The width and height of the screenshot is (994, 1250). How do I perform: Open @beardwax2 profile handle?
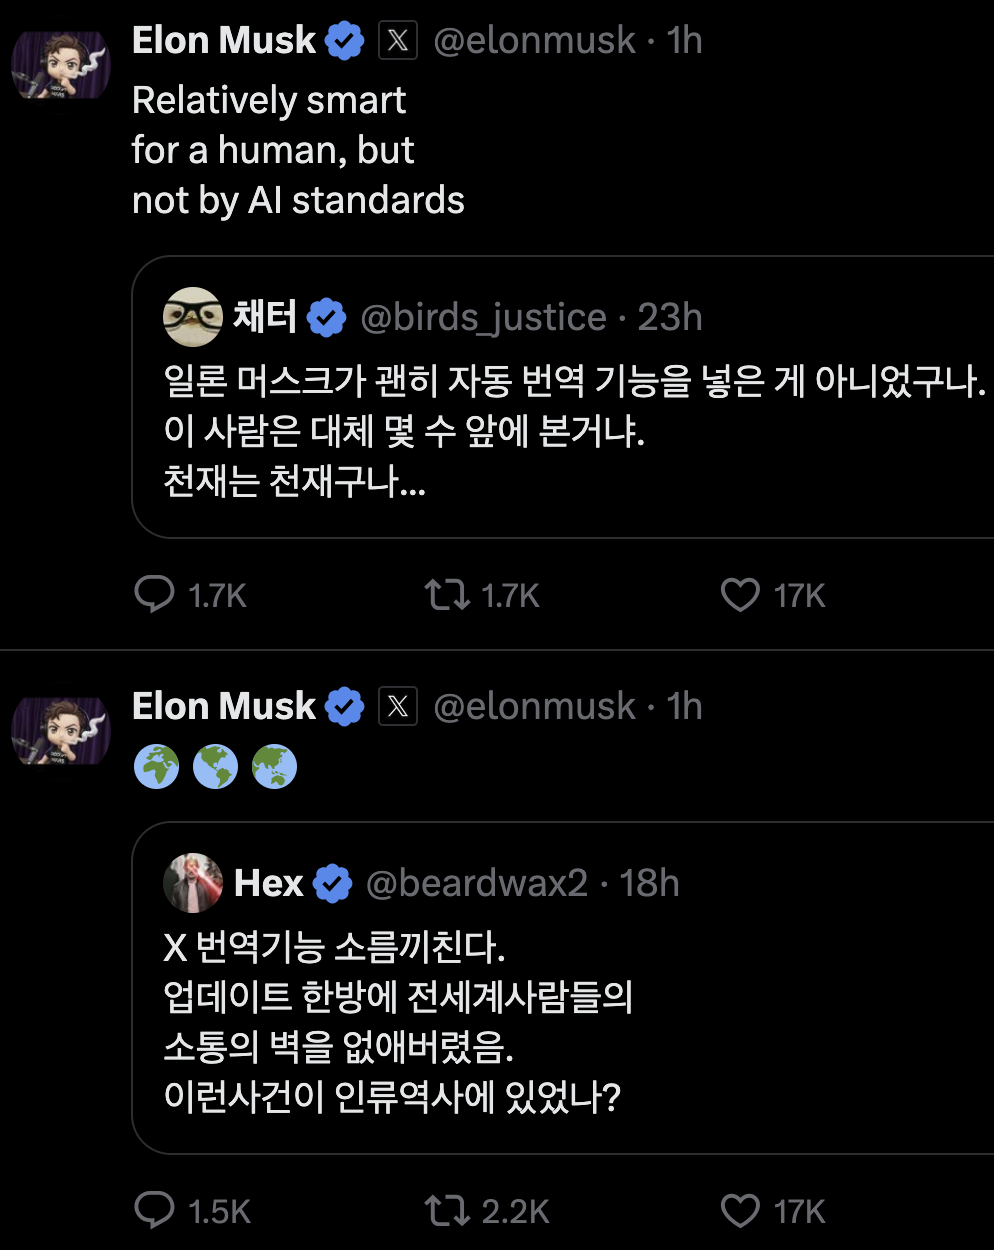click(x=477, y=884)
